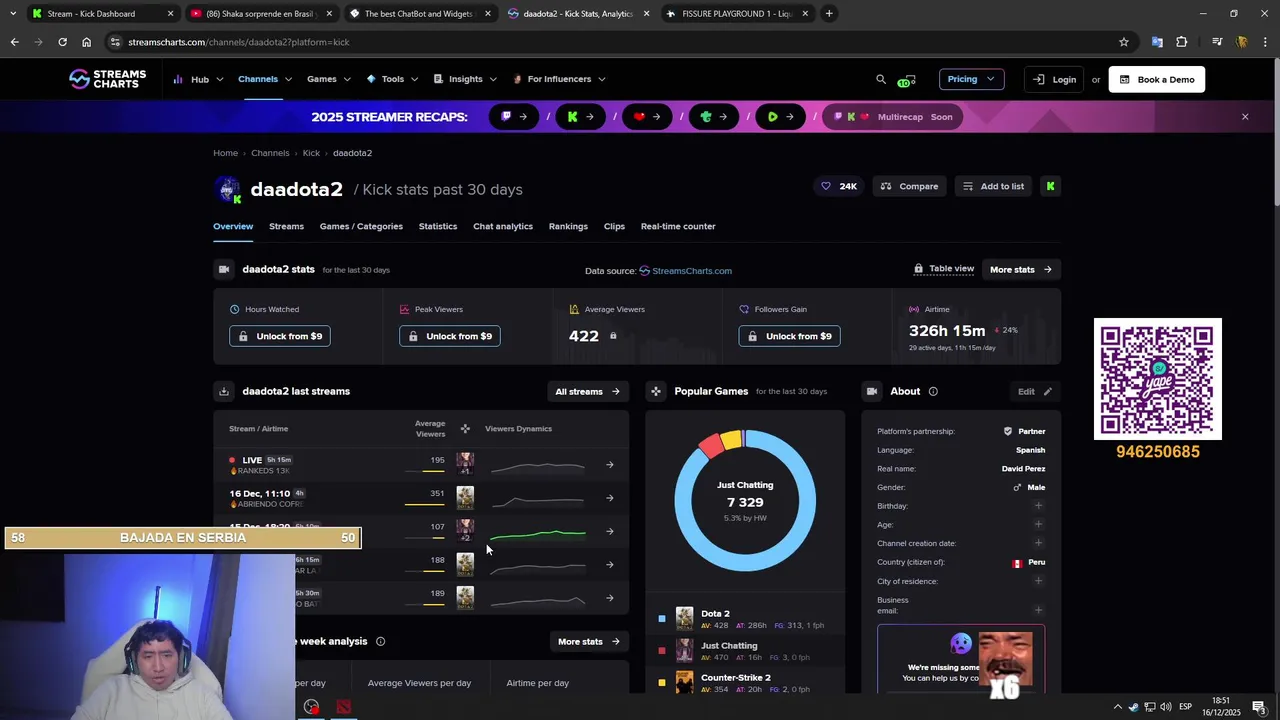Open the Pricing dropdown button

point(971,79)
